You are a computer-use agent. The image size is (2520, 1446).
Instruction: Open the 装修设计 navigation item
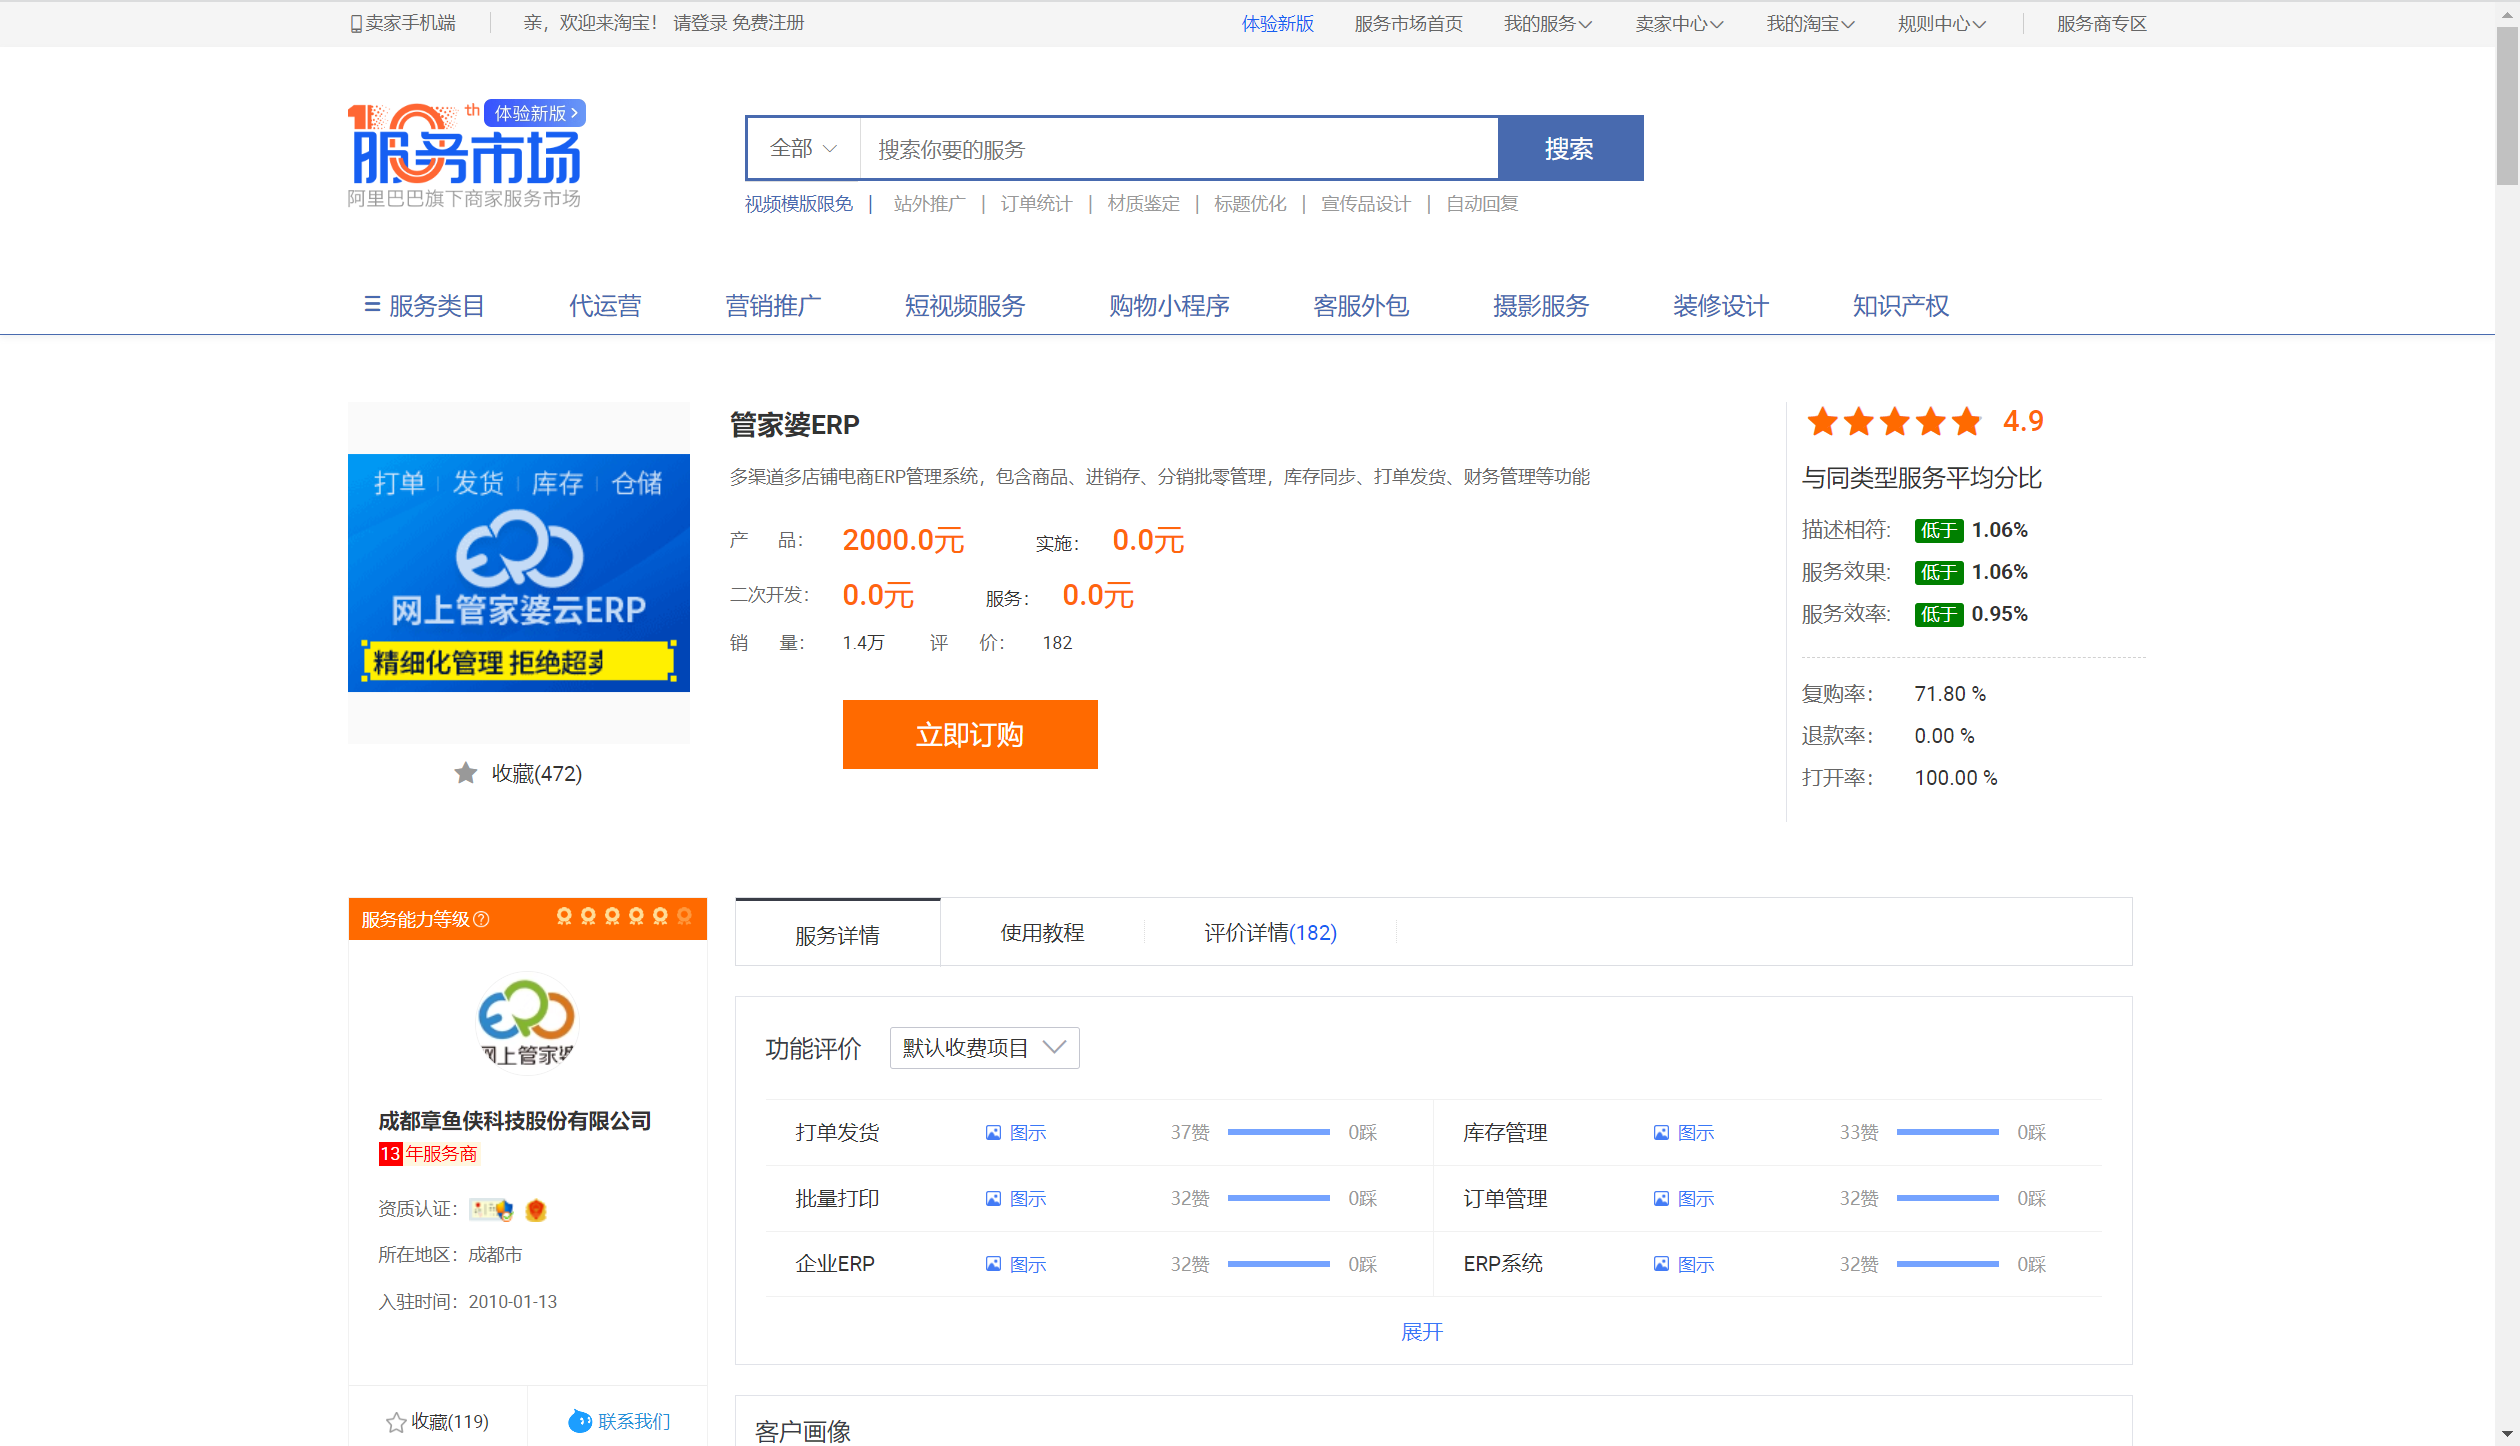pos(1721,305)
